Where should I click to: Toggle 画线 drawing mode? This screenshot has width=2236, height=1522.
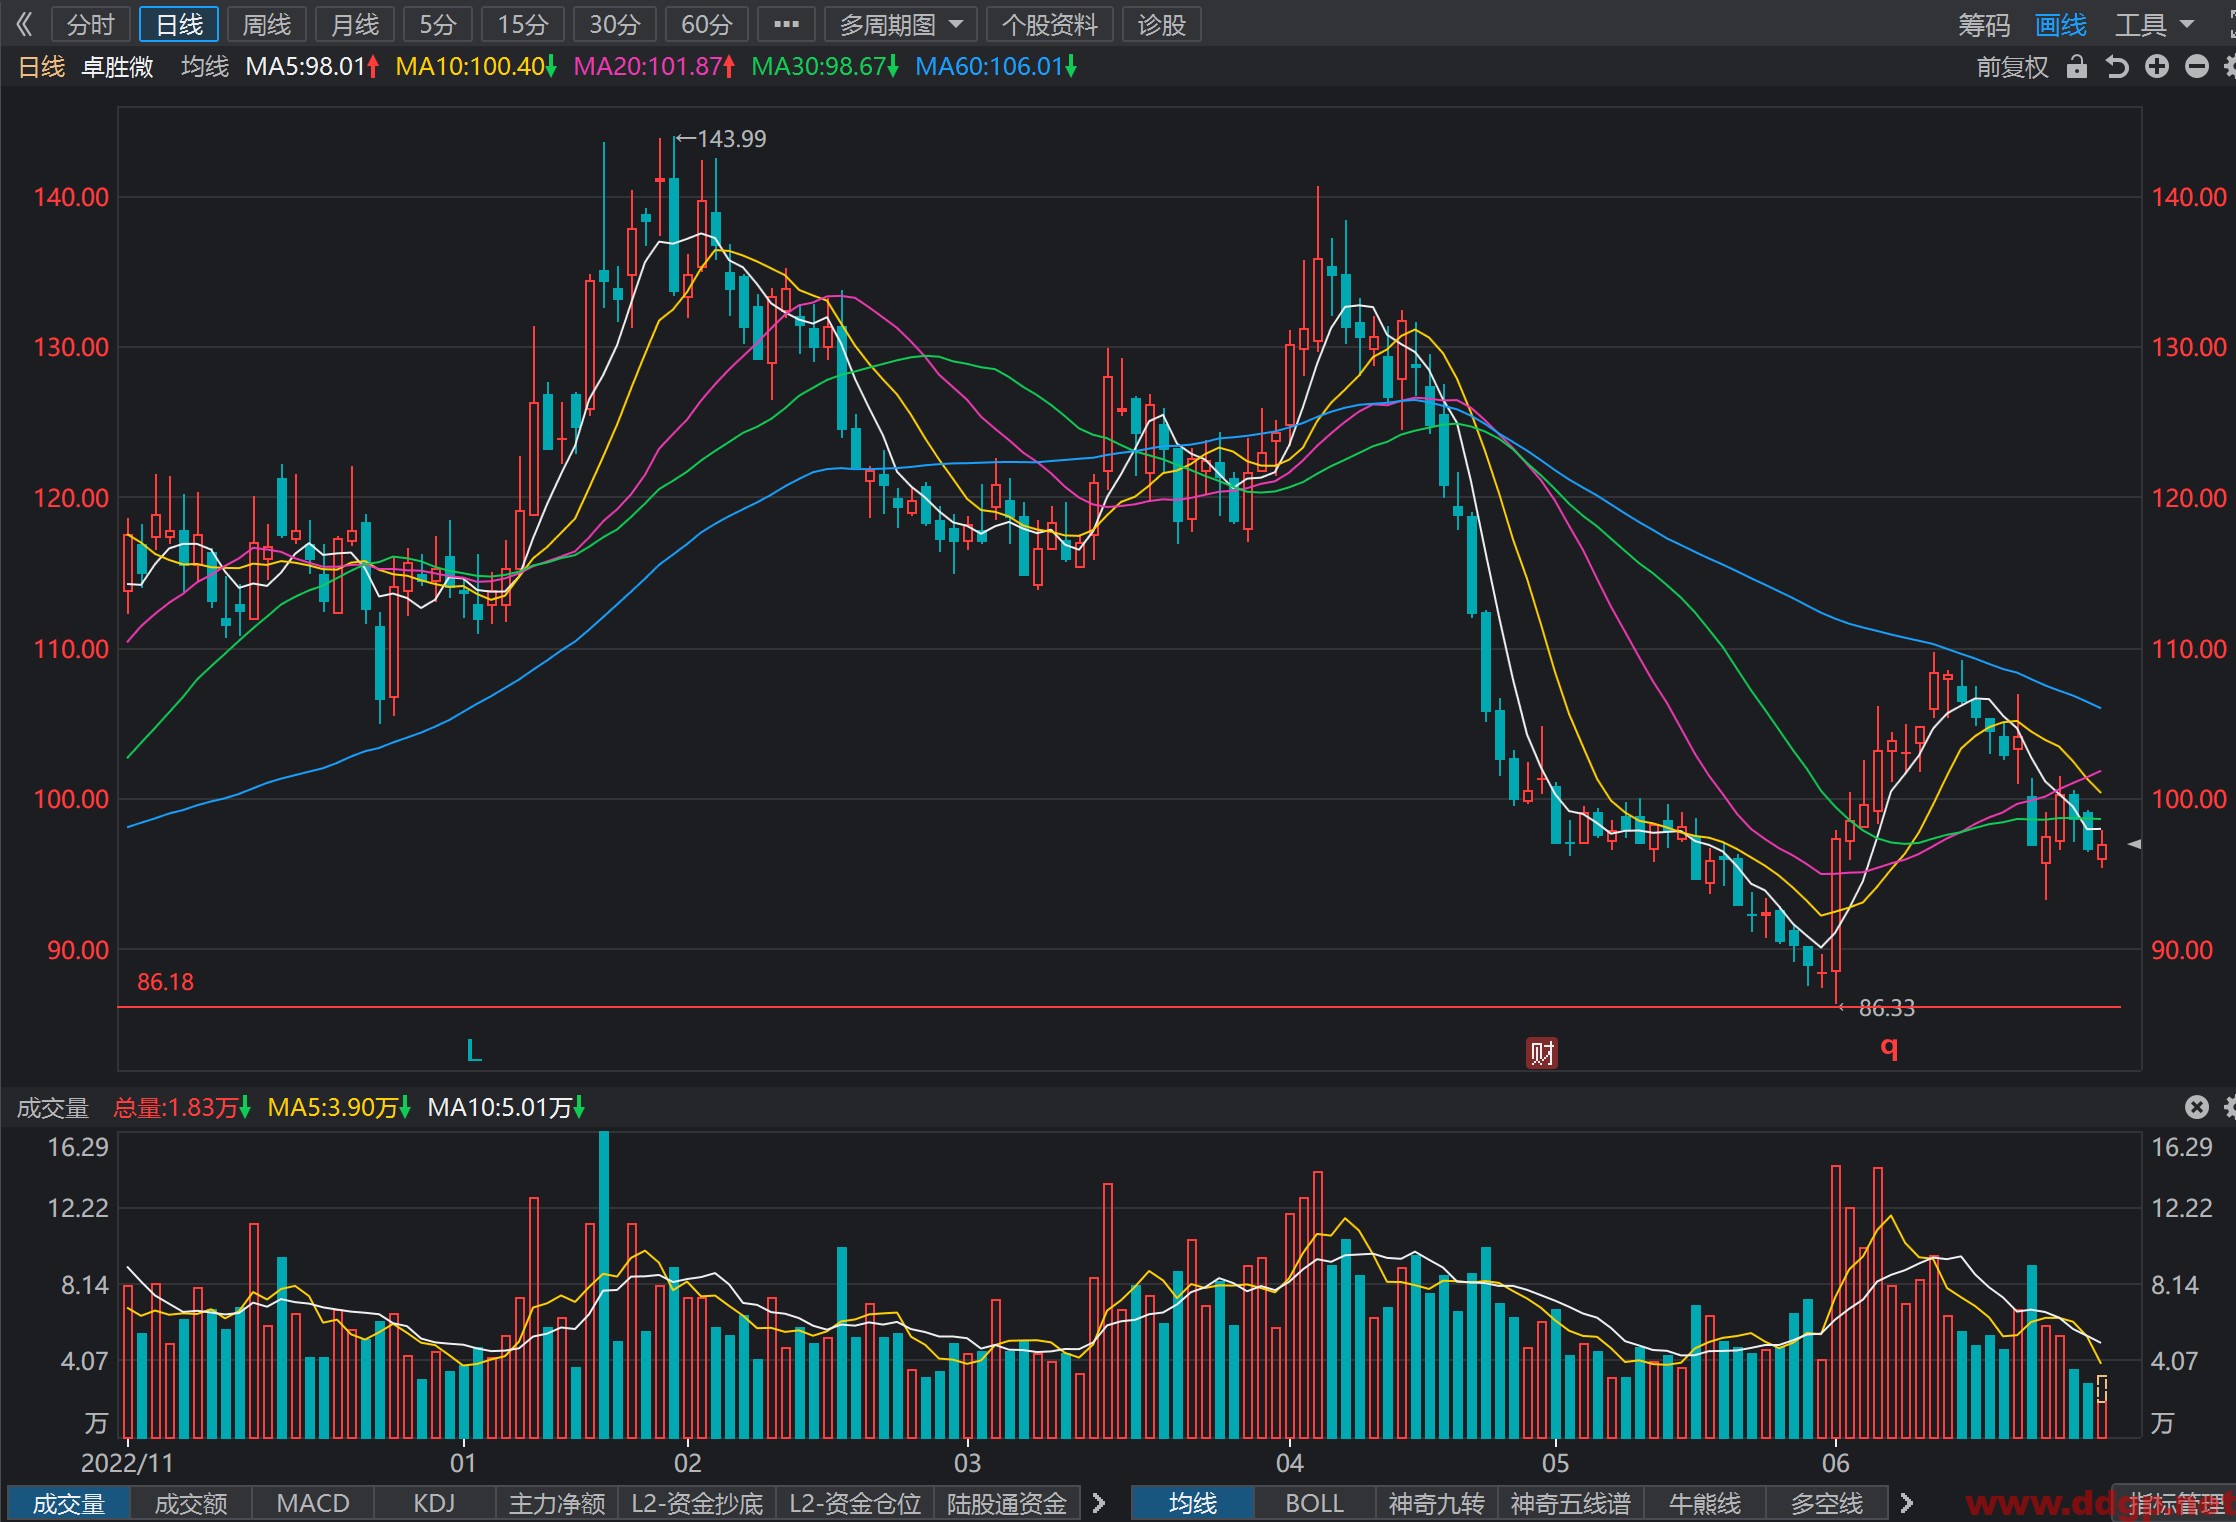click(2061, 24)
